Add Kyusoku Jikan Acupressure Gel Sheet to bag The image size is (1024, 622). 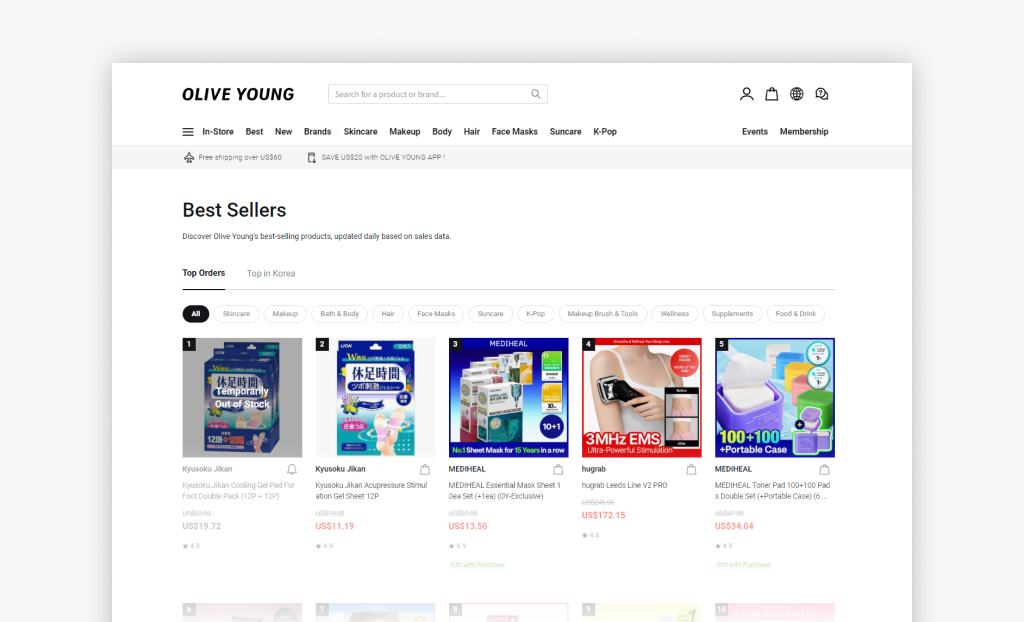tap(425, 469)
